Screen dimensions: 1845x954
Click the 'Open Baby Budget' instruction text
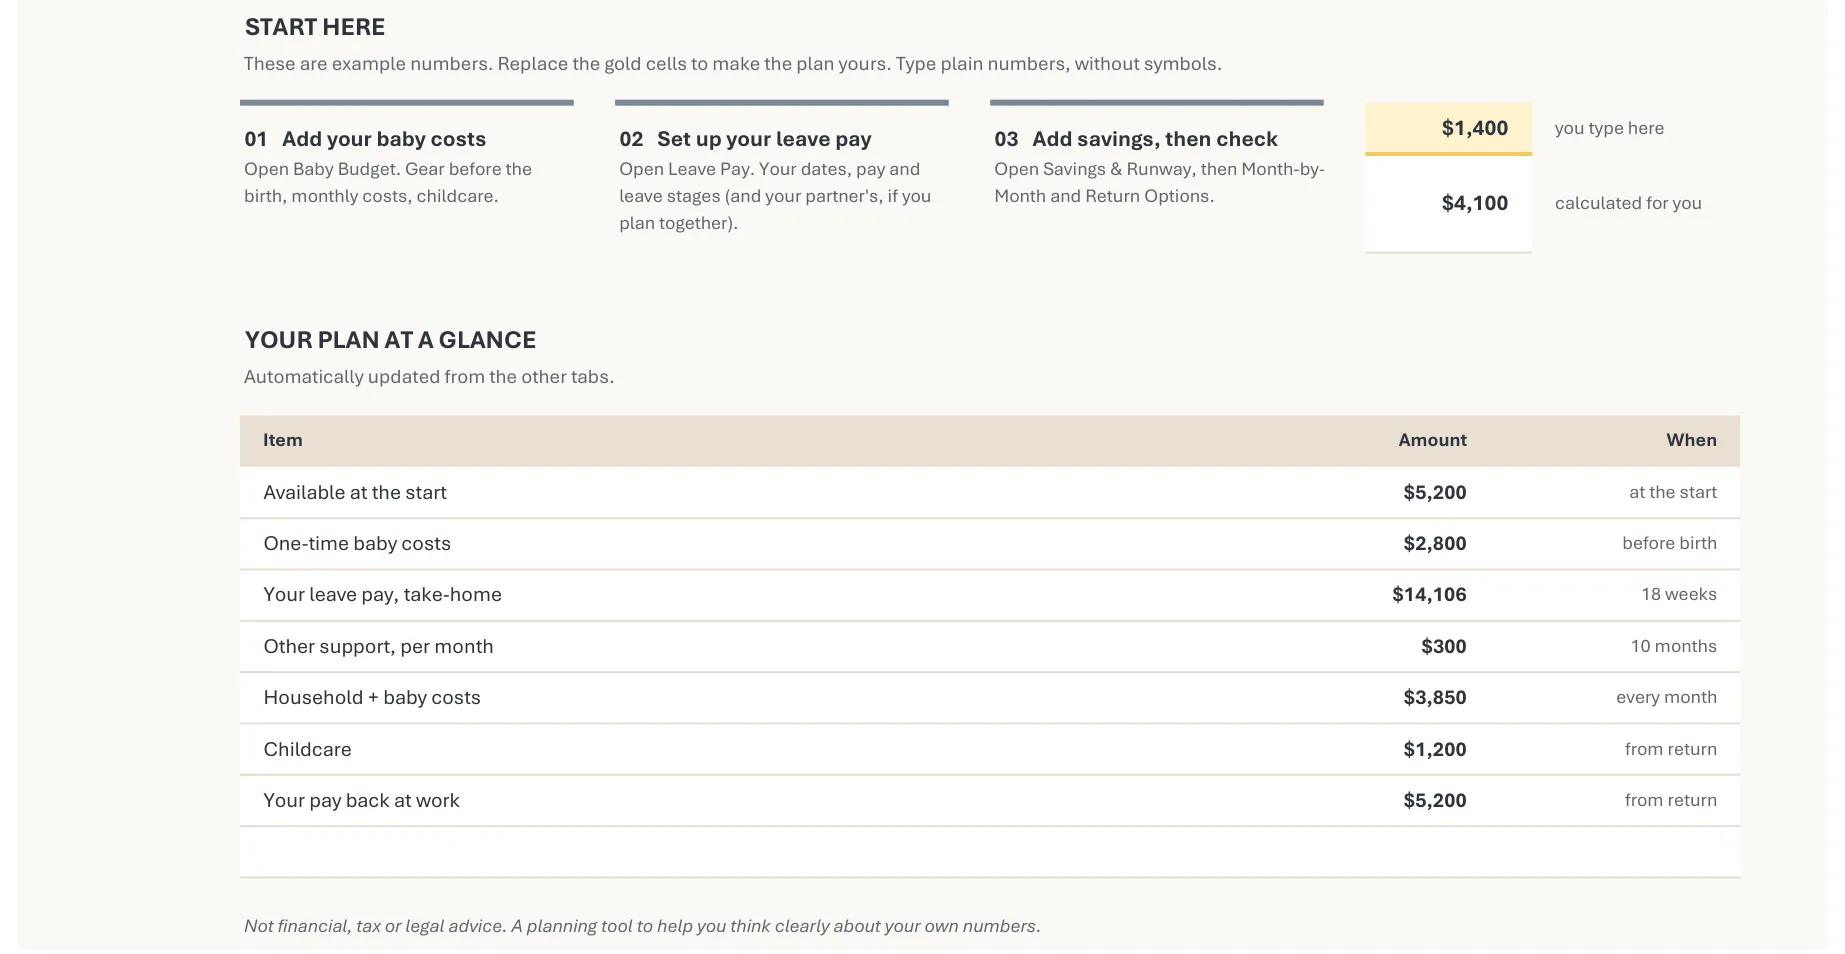(x=388, y=183)
